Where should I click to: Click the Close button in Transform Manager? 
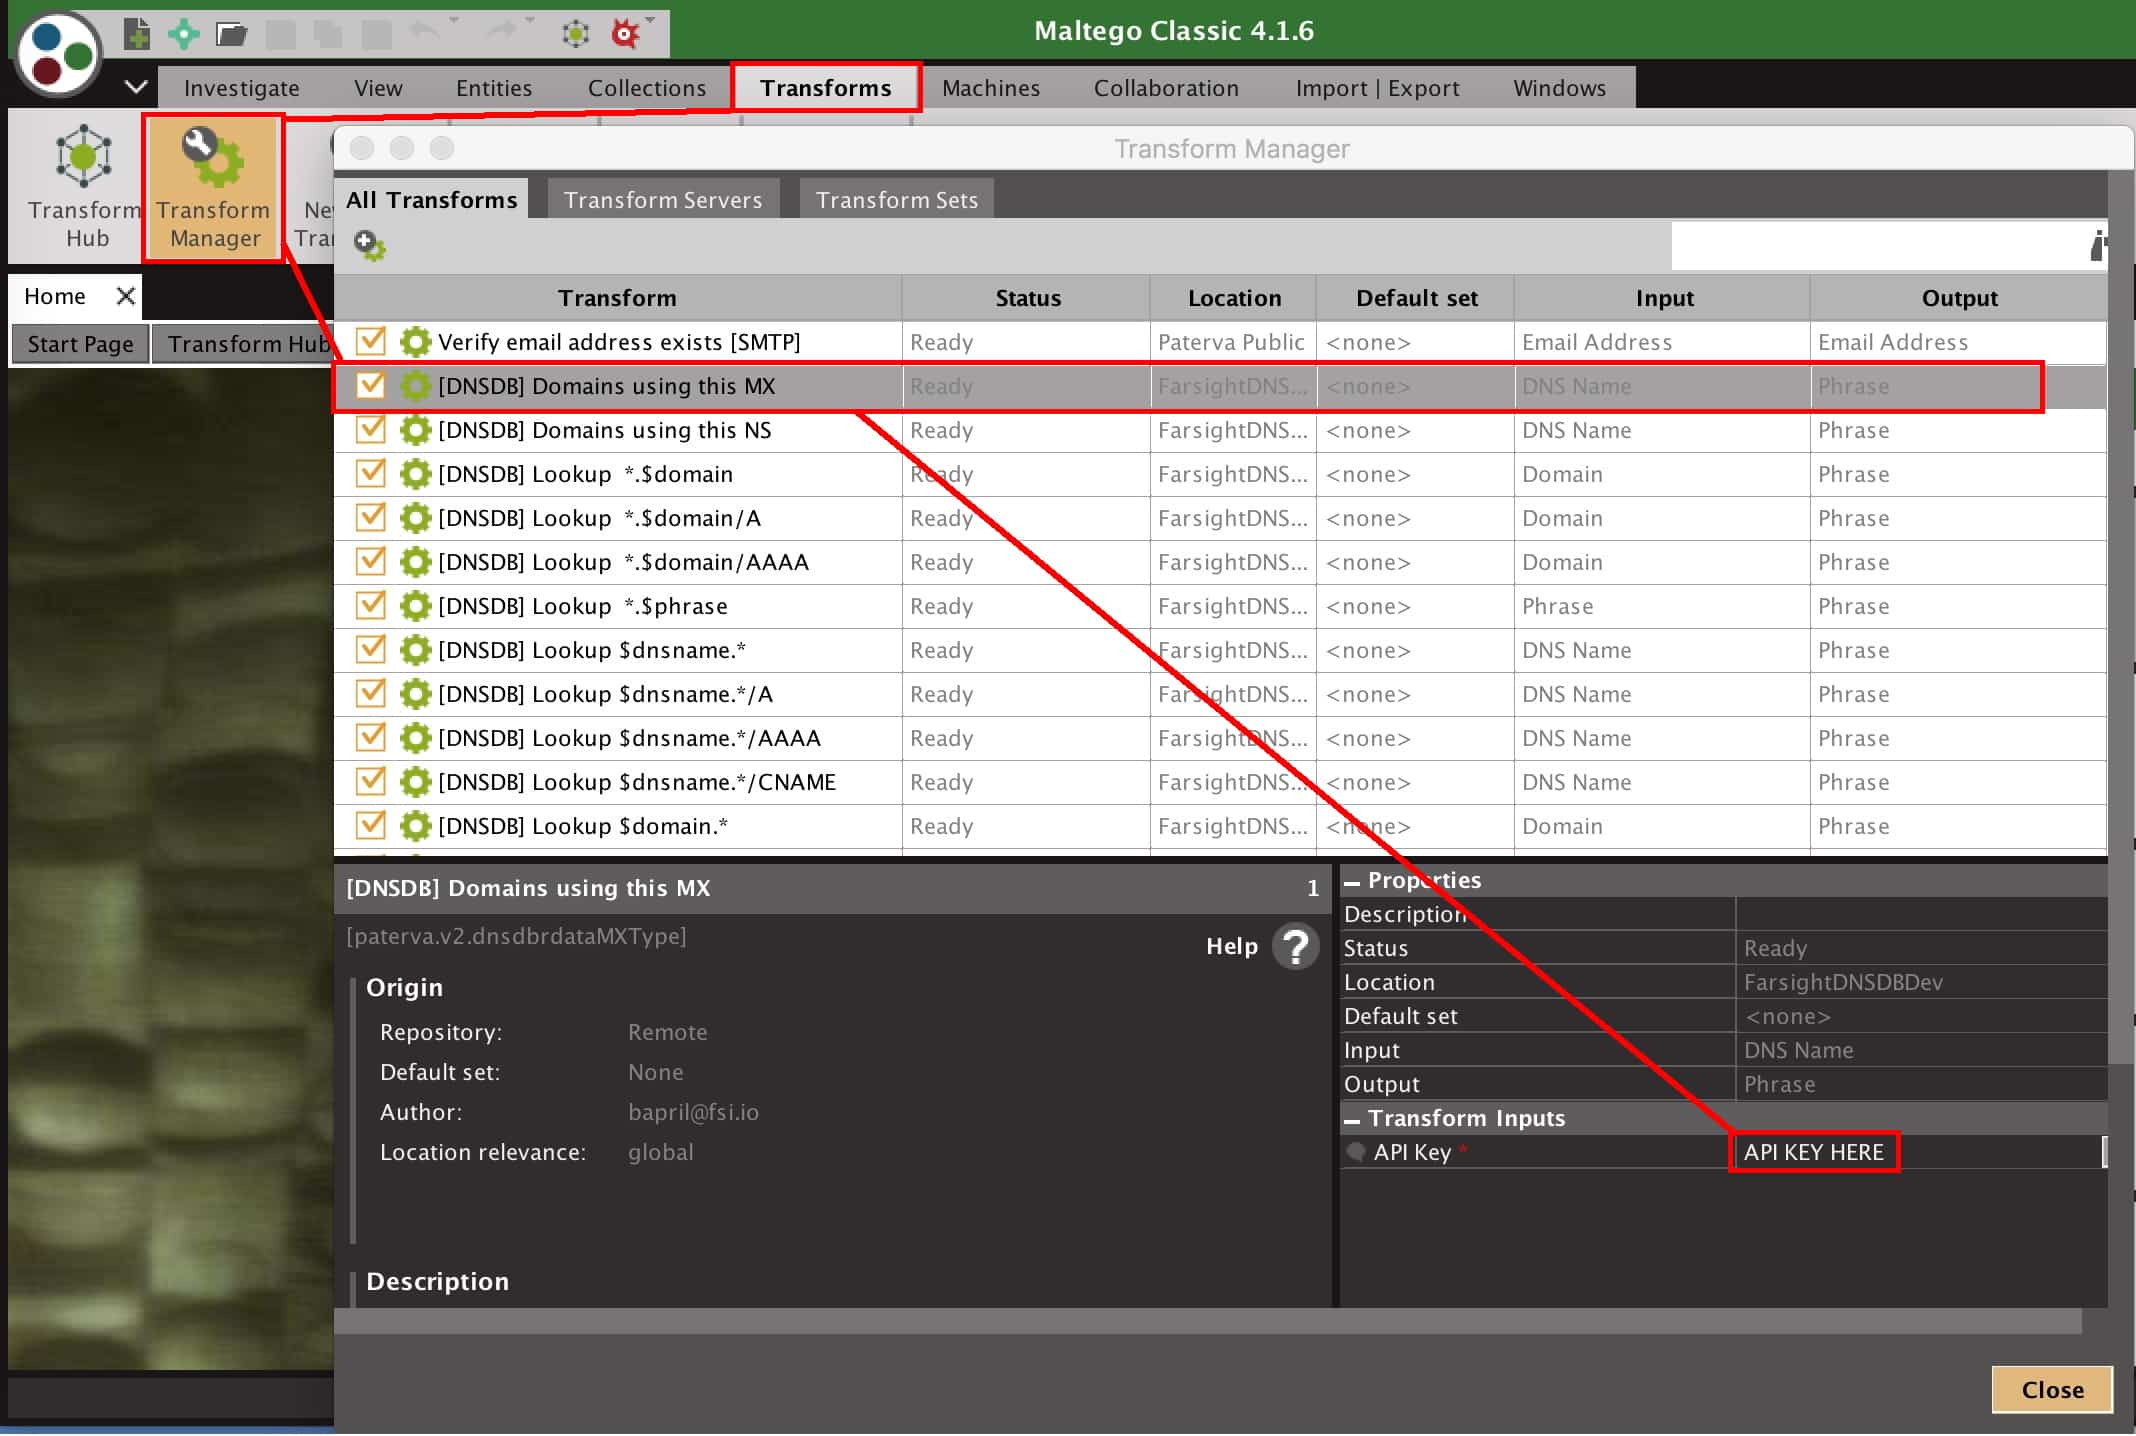[x=2052, y=1389]
